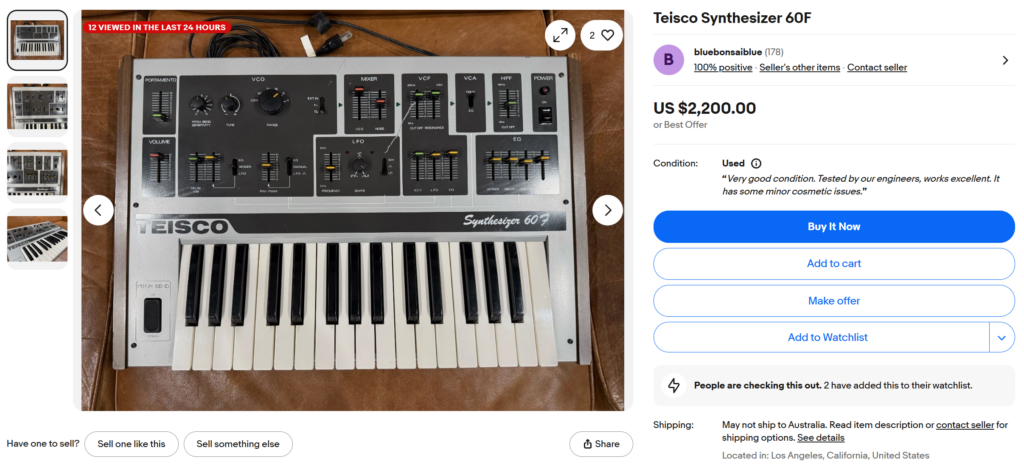Advance to the next photo with the right arrow
1024x473 pixels.
(x=608, y=210)
